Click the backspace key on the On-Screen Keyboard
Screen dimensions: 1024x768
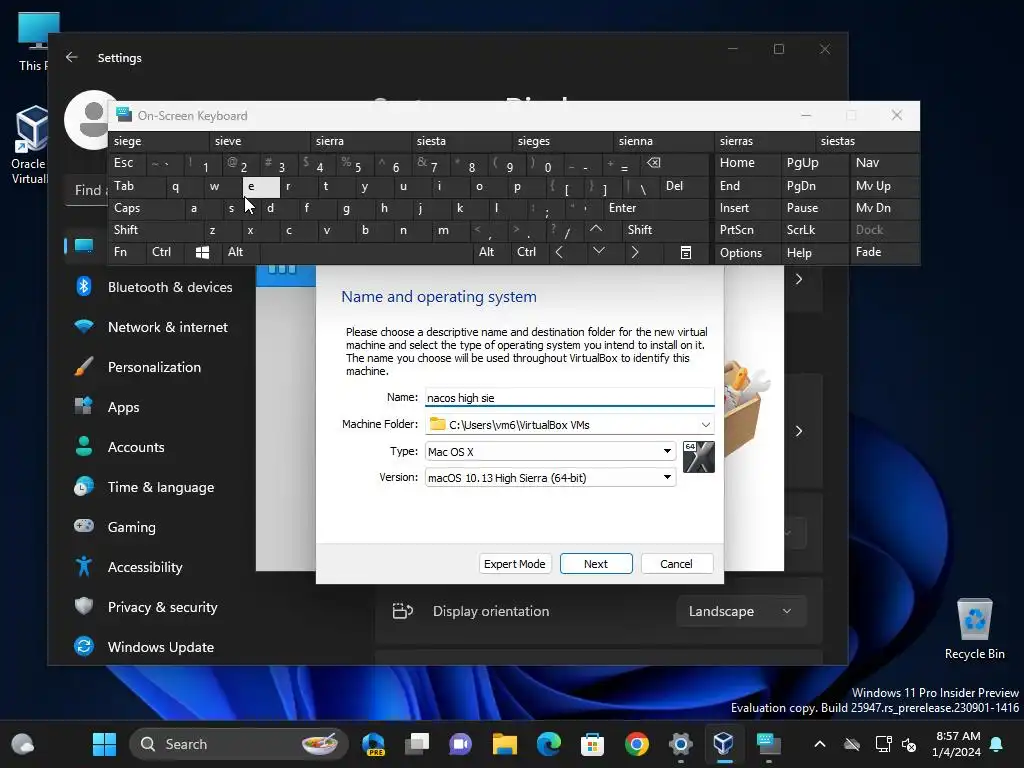653,163
